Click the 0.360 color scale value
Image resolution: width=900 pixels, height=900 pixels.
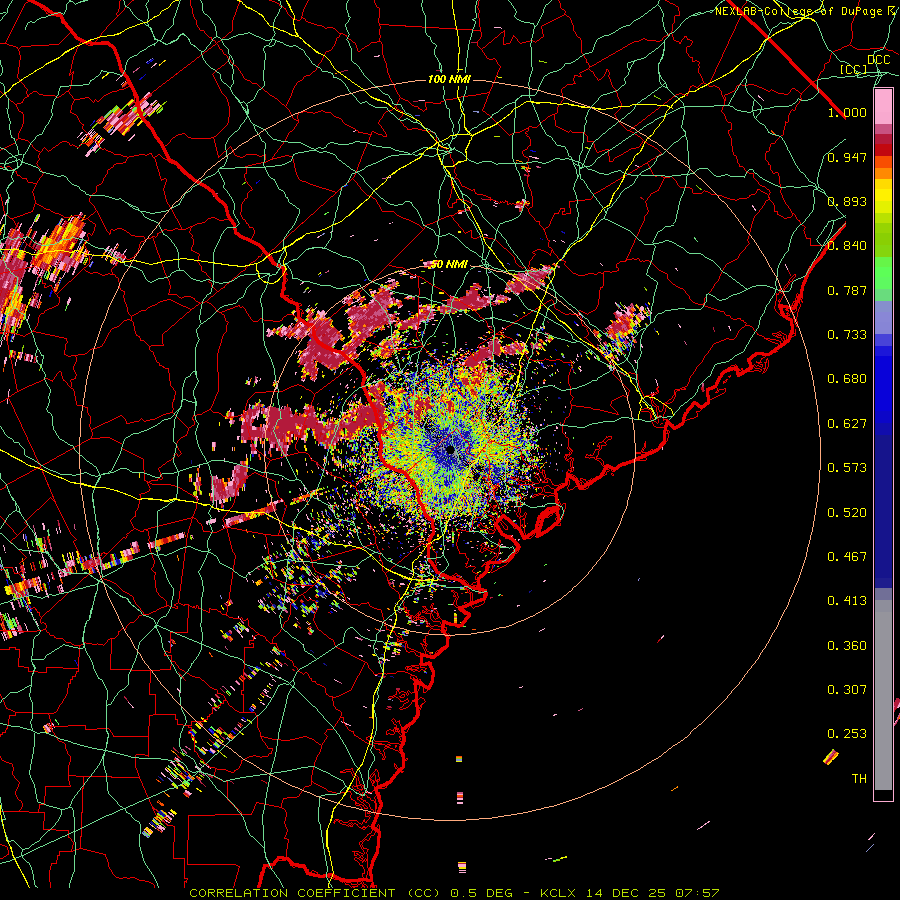pyautogui.click(x=847, y=646)
